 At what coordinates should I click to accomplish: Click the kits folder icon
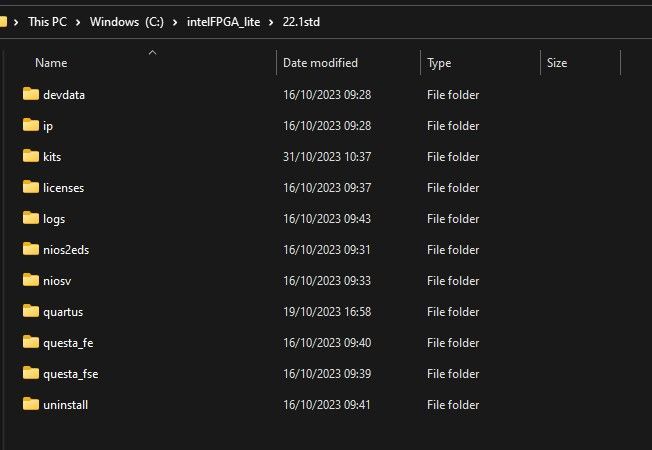pyautogui.click(x=30, y=157)
